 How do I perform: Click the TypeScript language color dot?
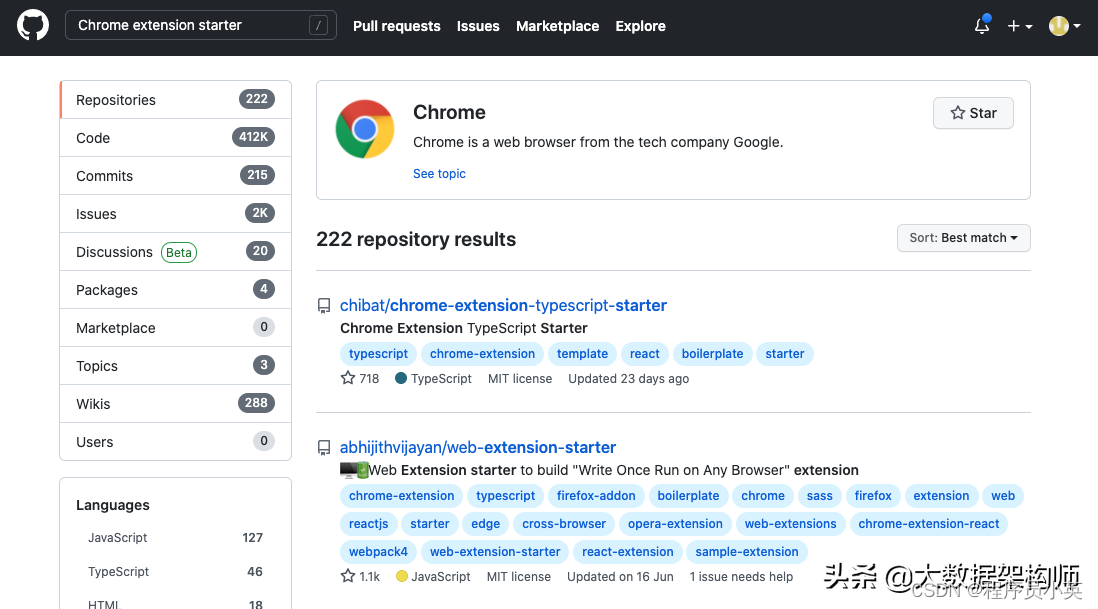coord(401,378)
